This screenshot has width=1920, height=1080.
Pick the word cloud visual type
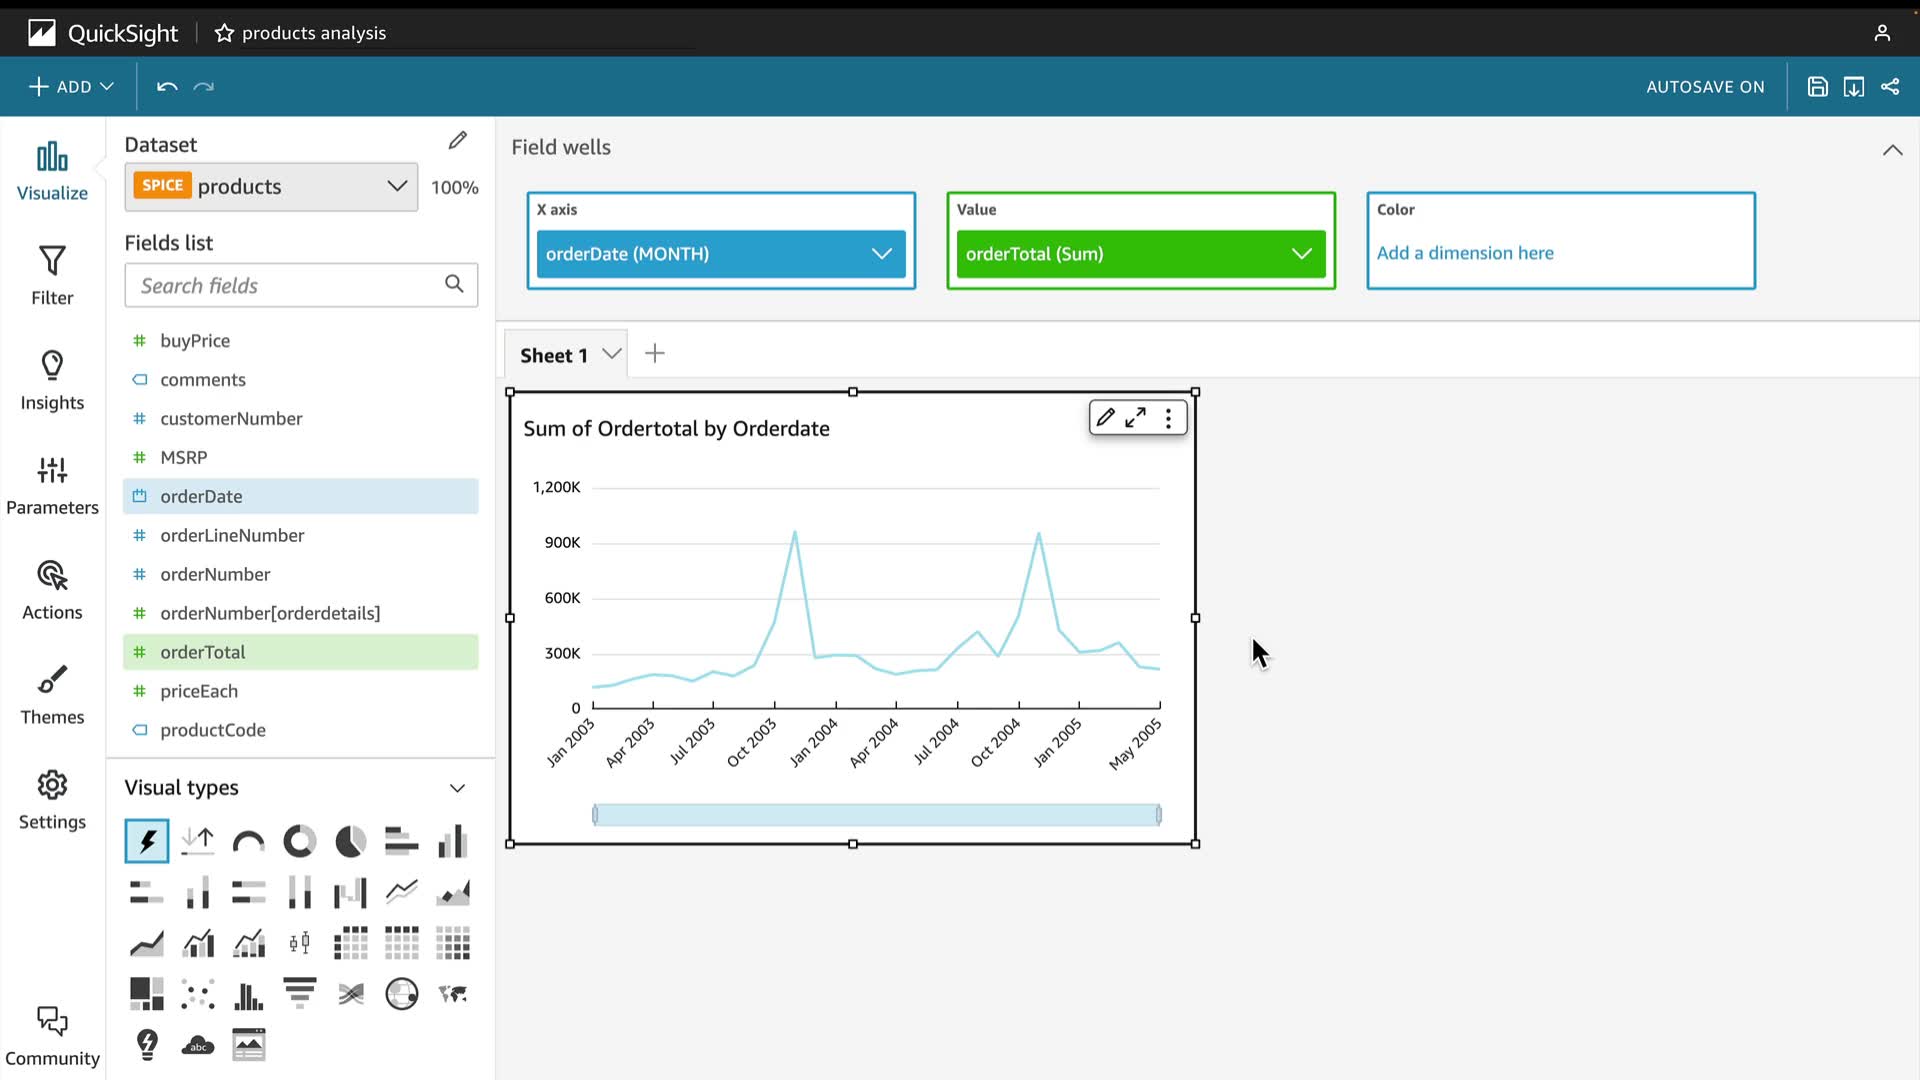point(198,1046)
